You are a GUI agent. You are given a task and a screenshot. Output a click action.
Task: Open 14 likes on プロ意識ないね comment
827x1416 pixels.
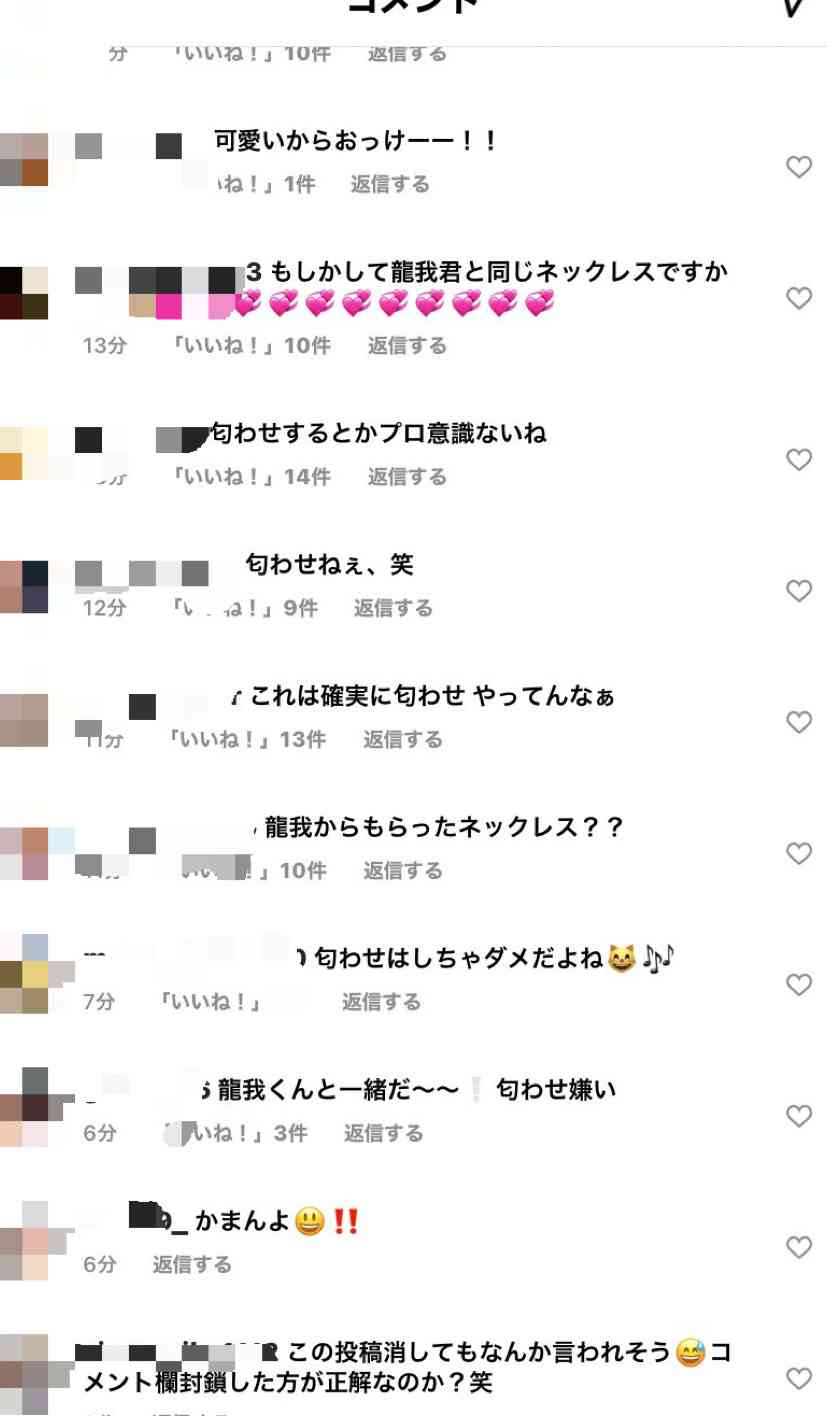pyautogui.click(x=252, y=477)
